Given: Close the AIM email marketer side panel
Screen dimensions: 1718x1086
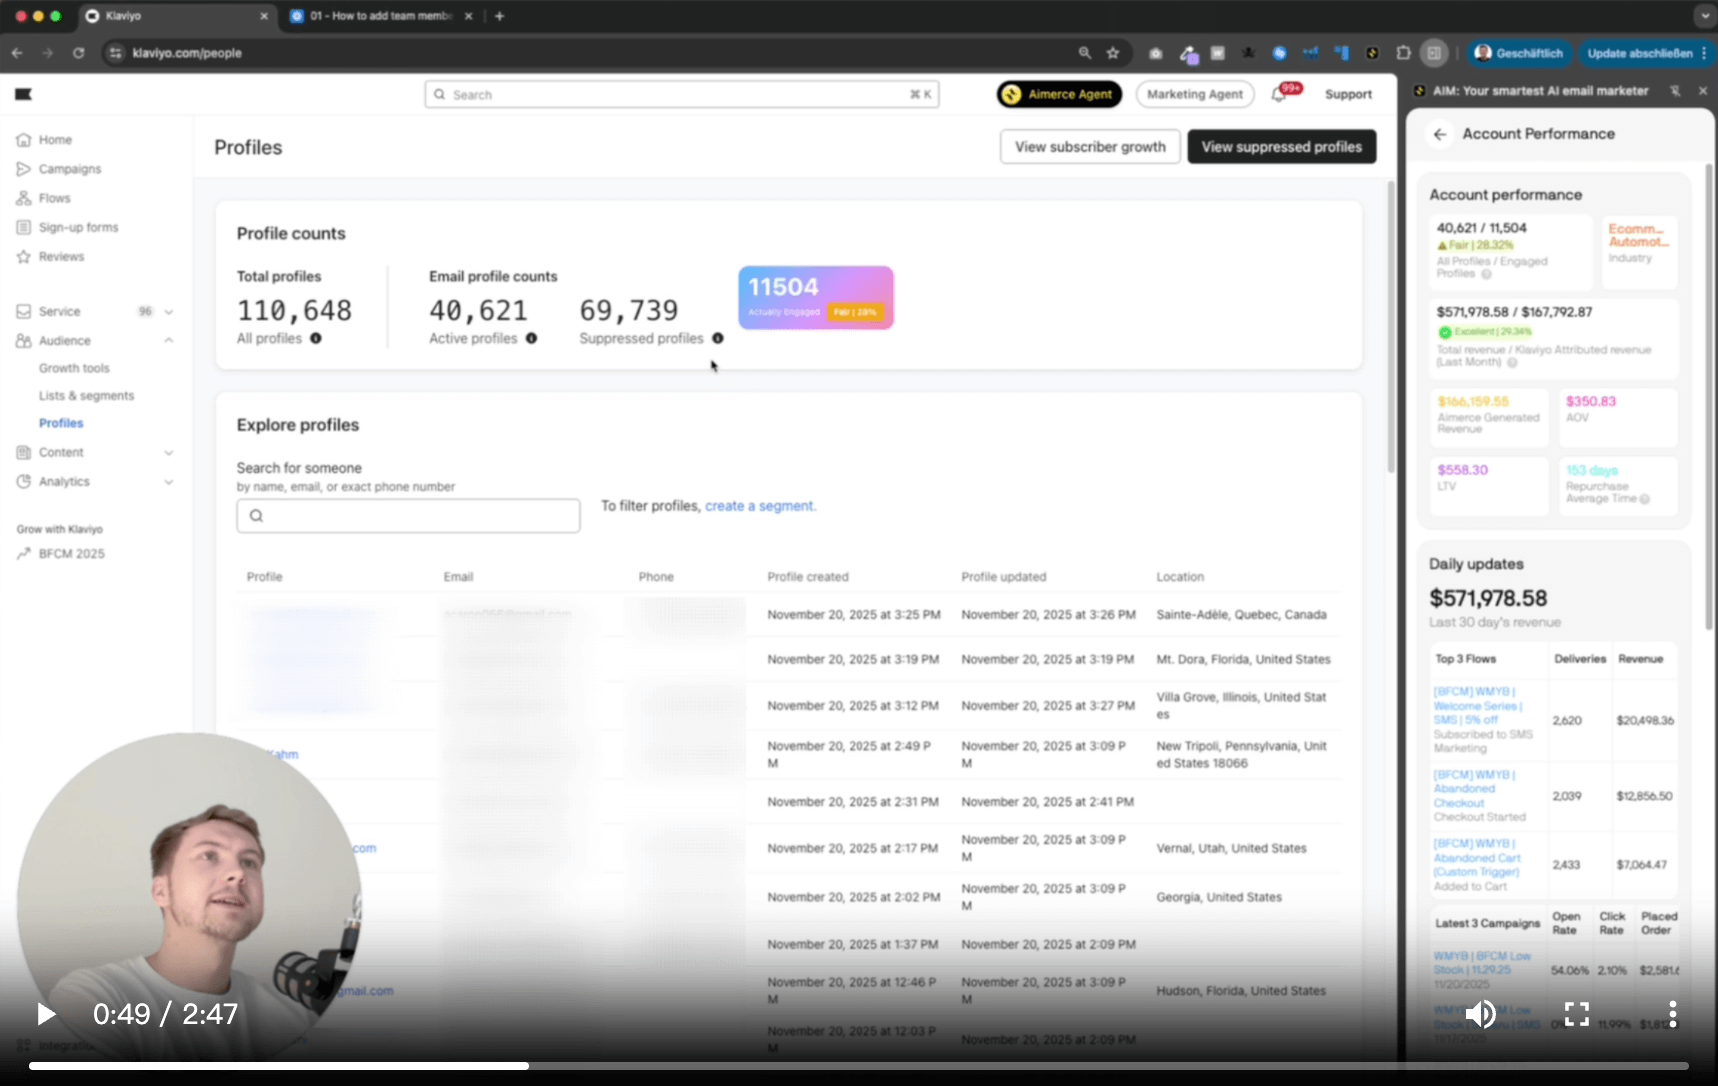Looking at the screenshot, I should [1704, 90].
